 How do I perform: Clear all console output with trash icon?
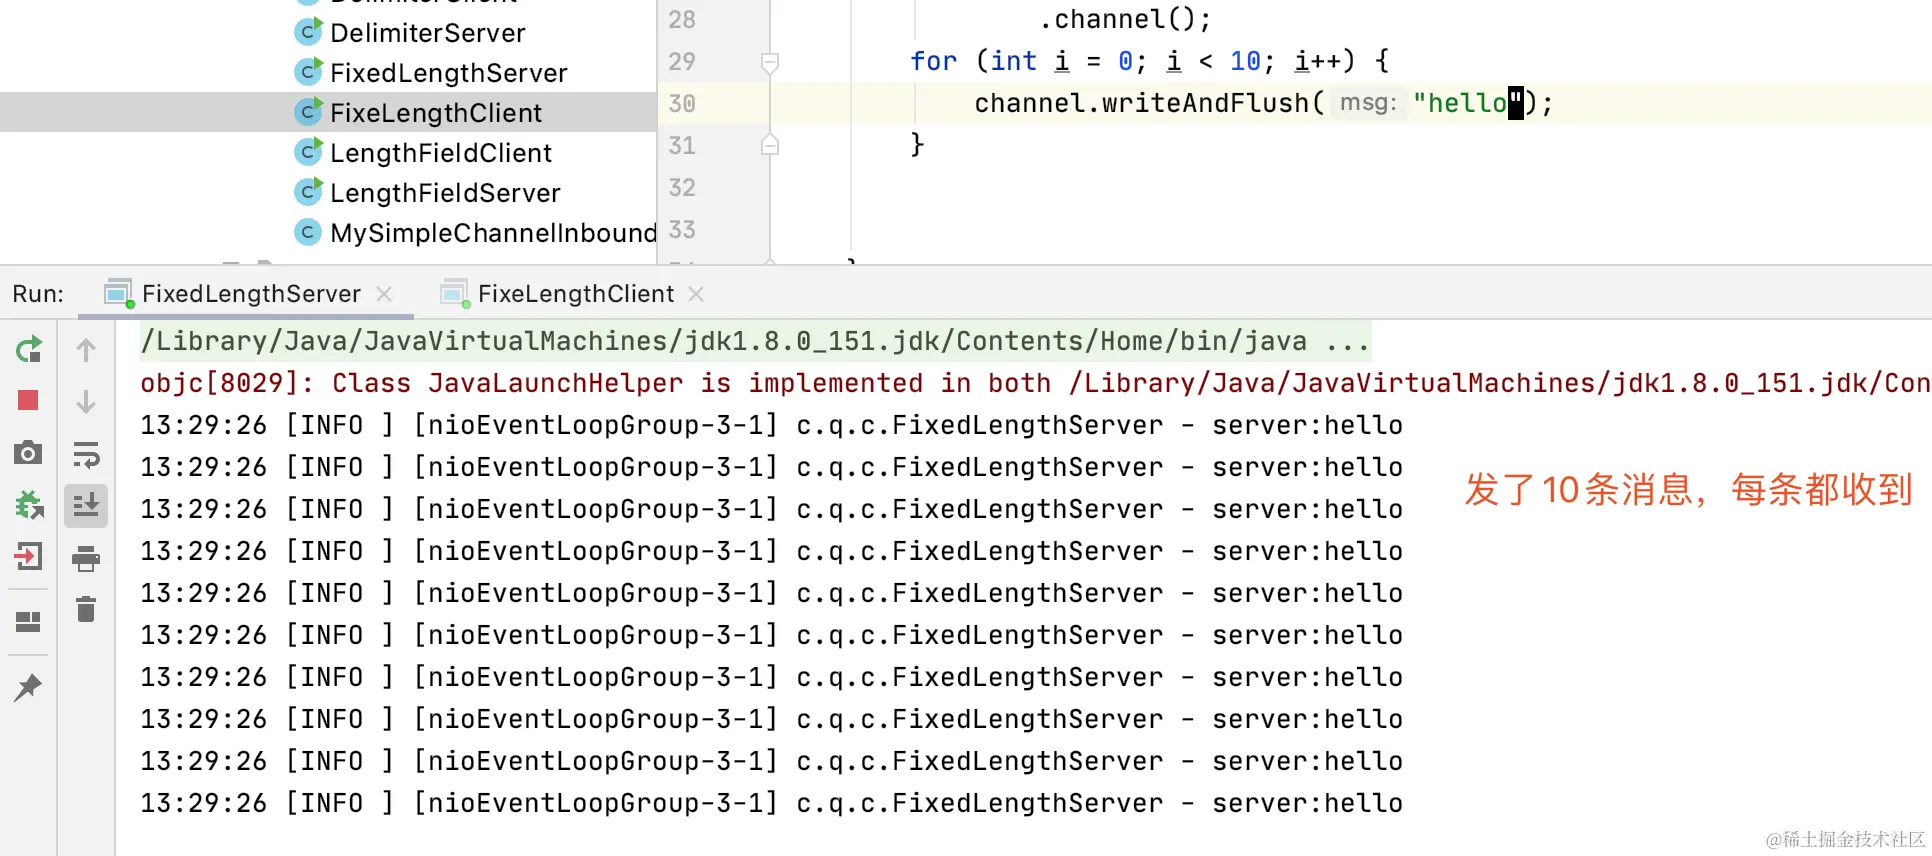coord(86,609)
